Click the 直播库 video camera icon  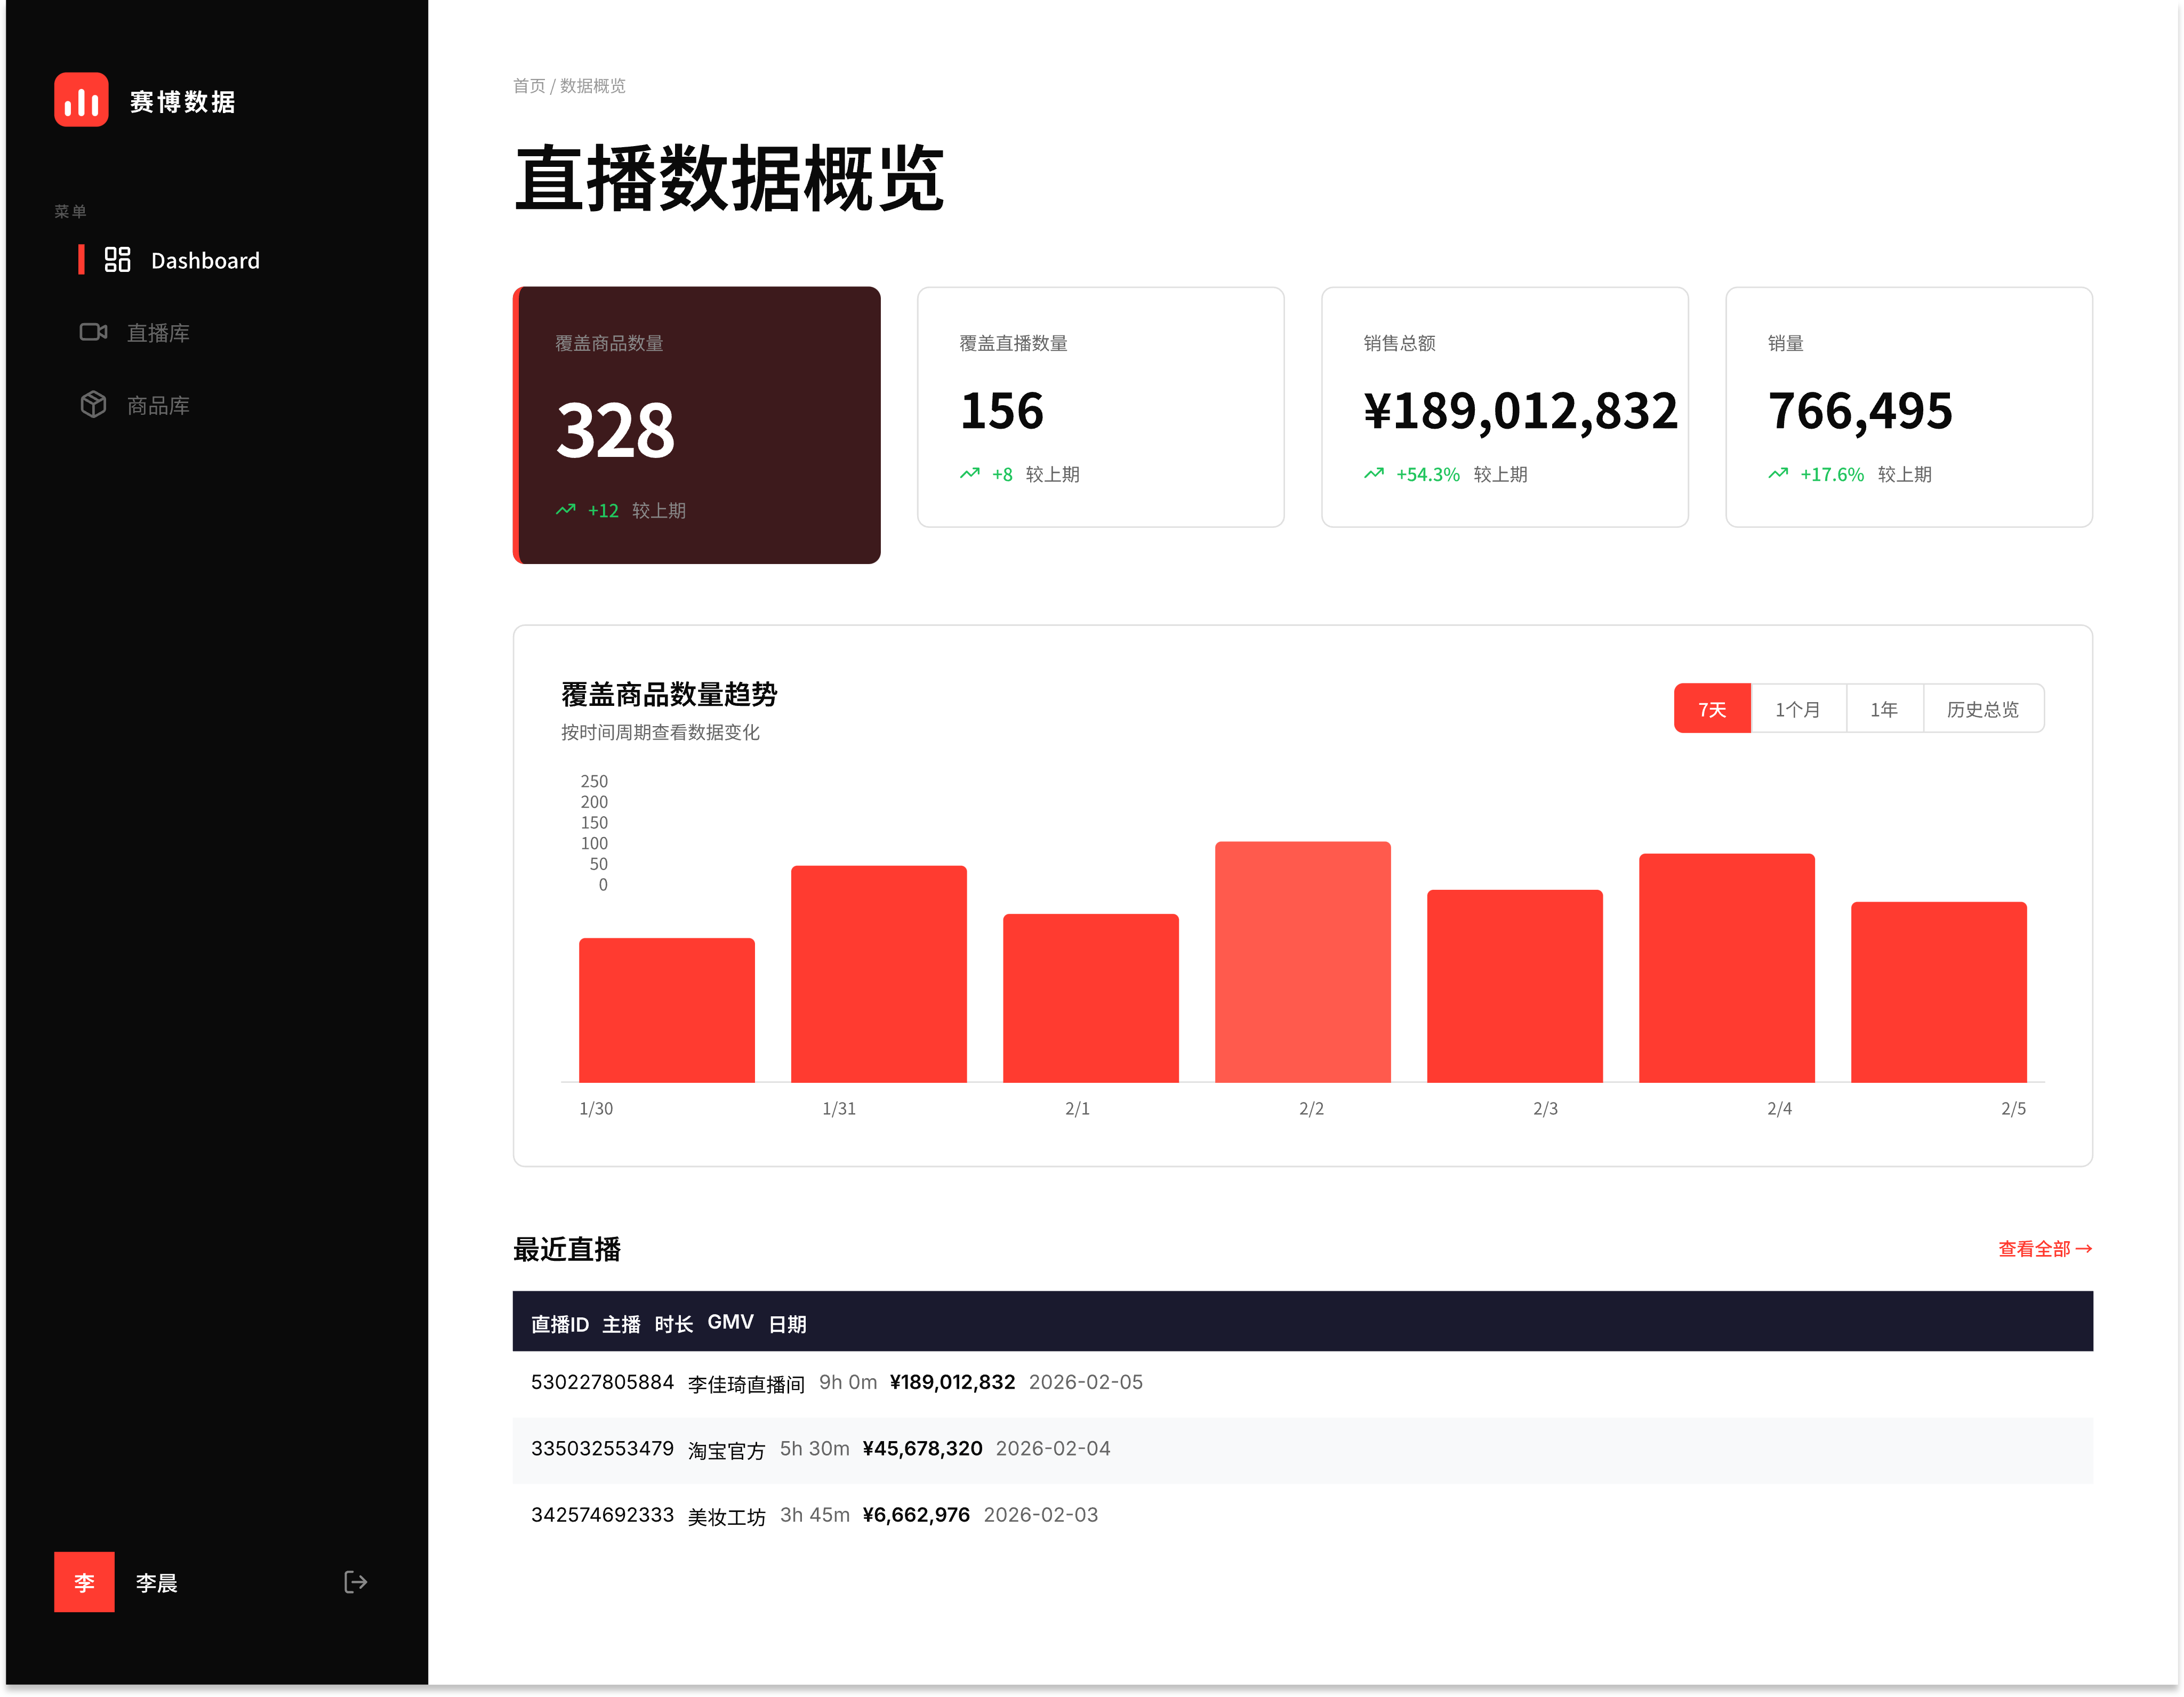point(93,332)
